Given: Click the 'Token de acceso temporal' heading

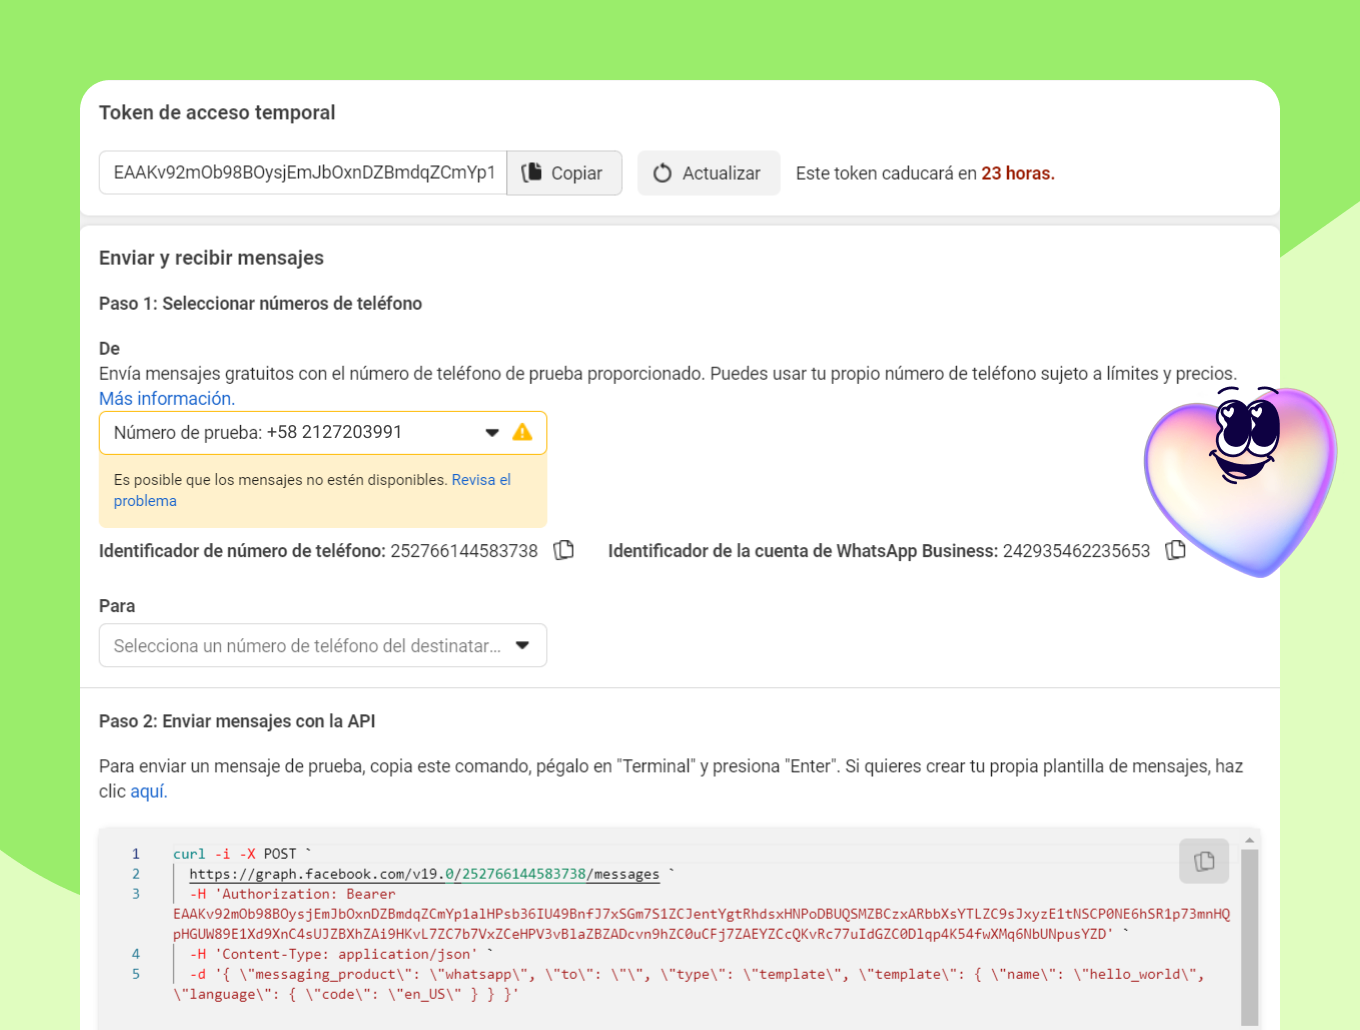Looking at the screenshot, I should tap(217, 112).
